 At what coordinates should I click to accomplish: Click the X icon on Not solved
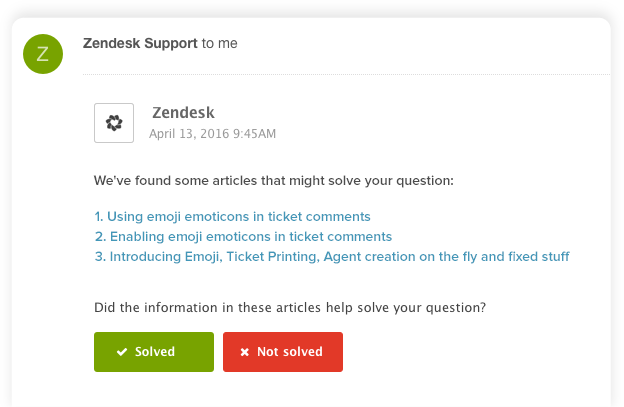click(244, 352)
